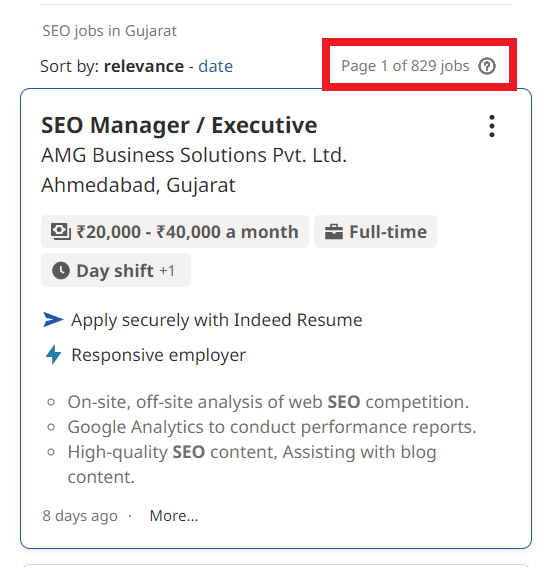
Task: Click the Full-time job type tag
Action: (x=375, y=231)
